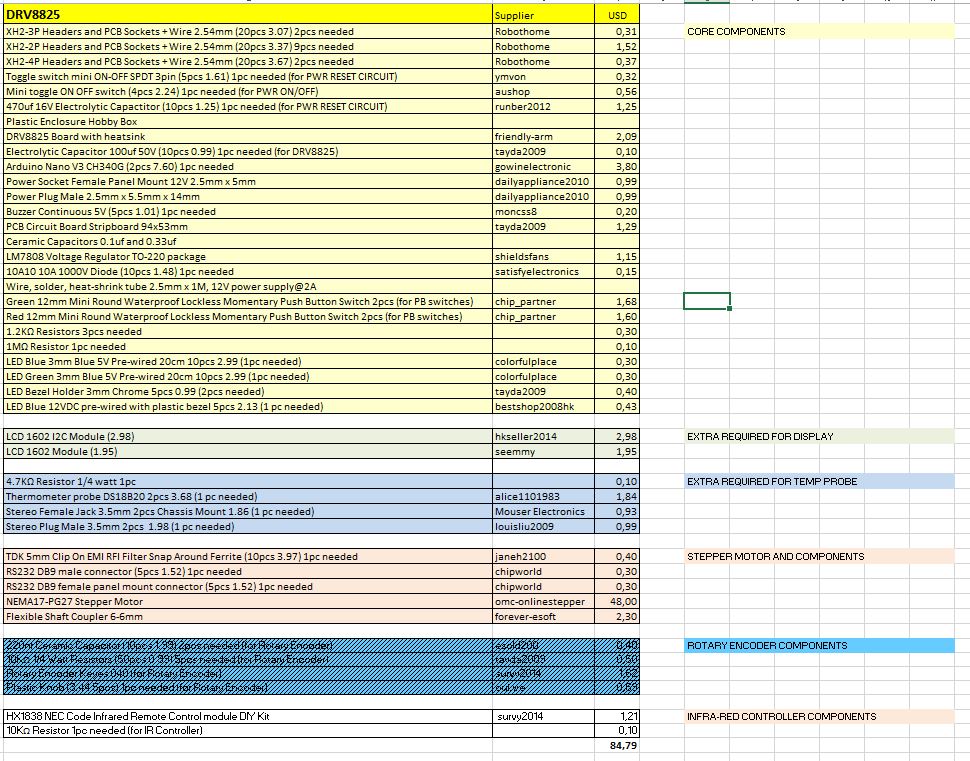Select HX1838 NEC Infrared Remote Control cell
The image size is (970, 761).
[x=248, y=716]
